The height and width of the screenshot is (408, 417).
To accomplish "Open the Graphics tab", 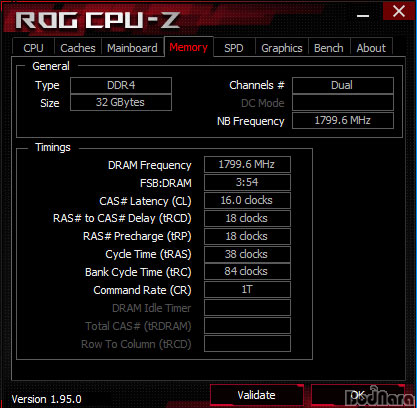I will pyautogui.click(x=282, y=48).
